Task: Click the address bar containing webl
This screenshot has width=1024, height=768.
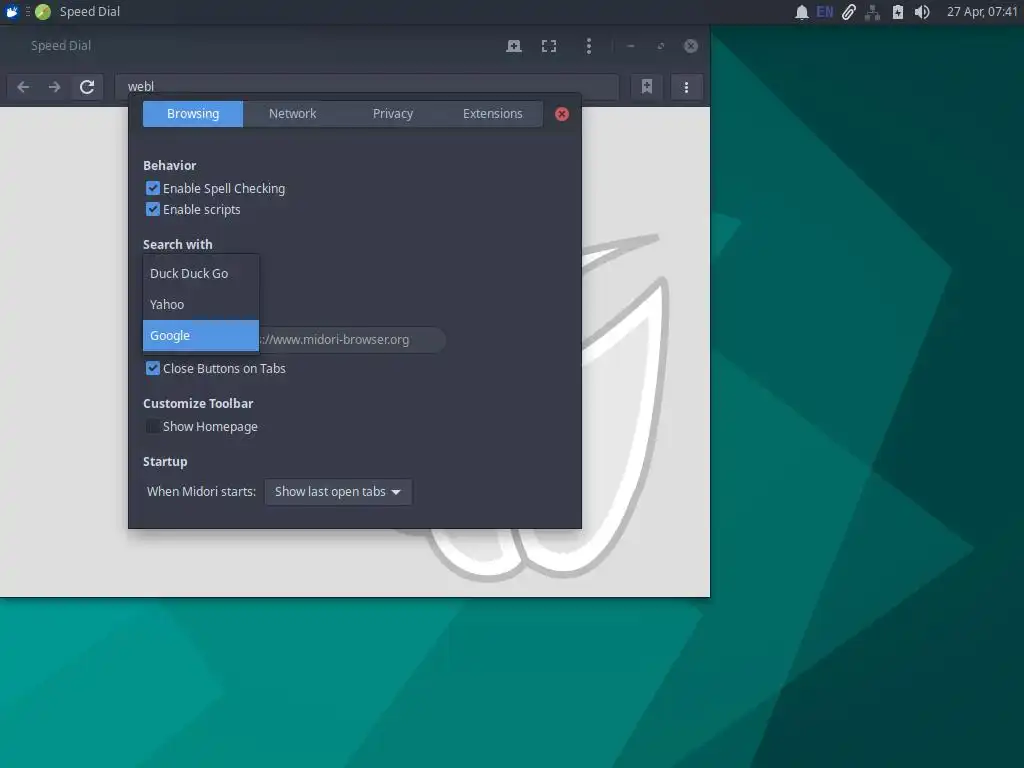Action: 366,86
